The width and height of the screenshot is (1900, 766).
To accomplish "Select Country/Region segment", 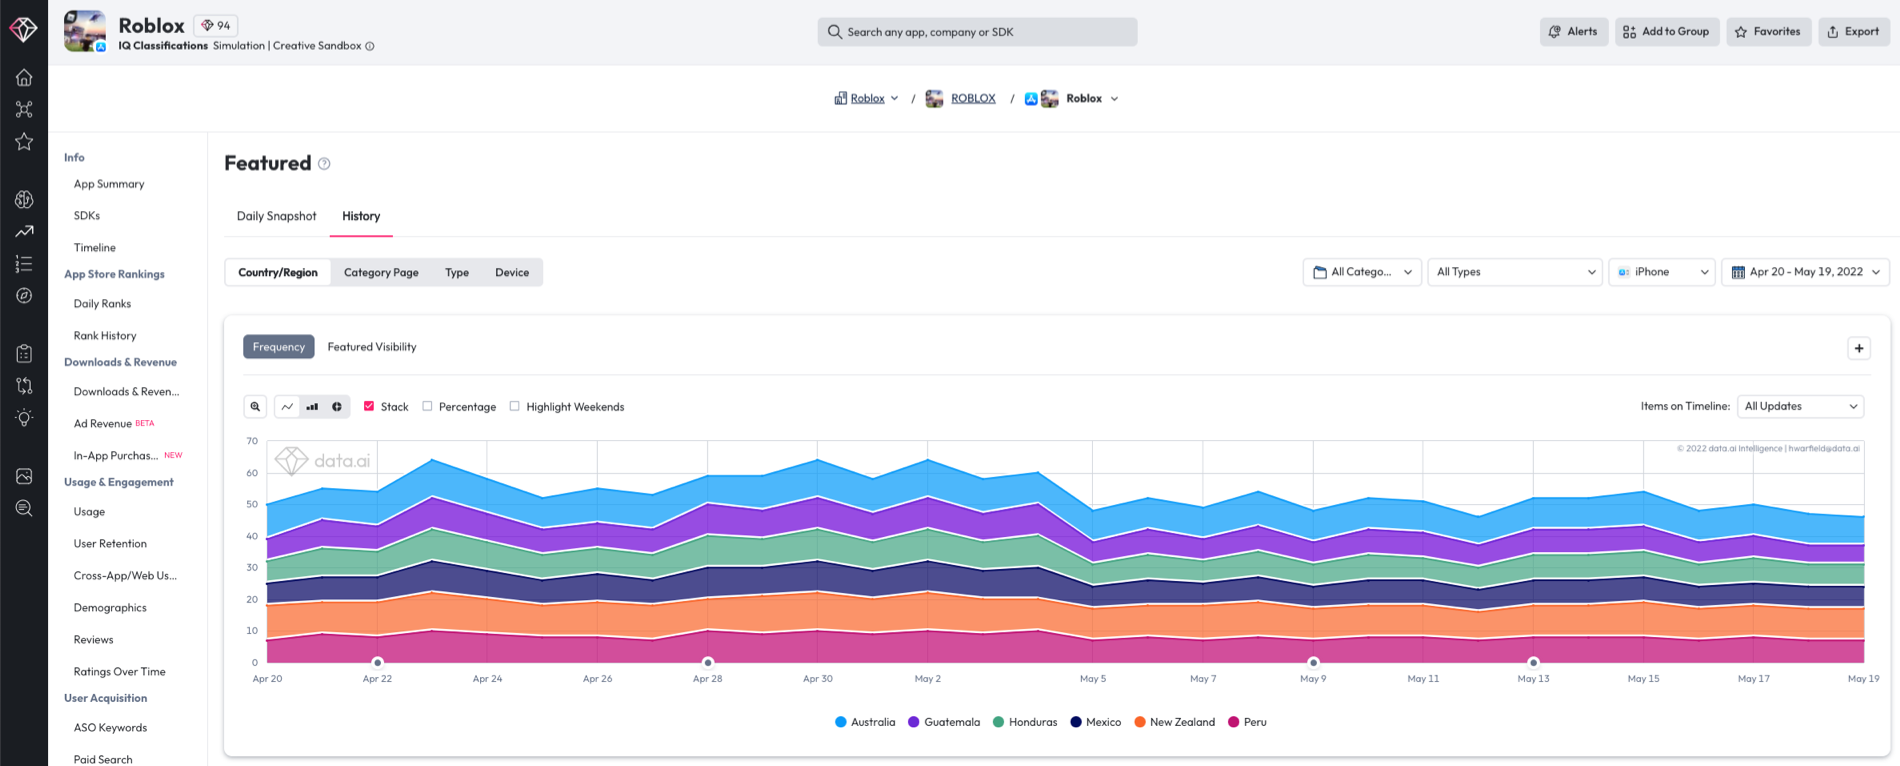I will coord(278,272).
